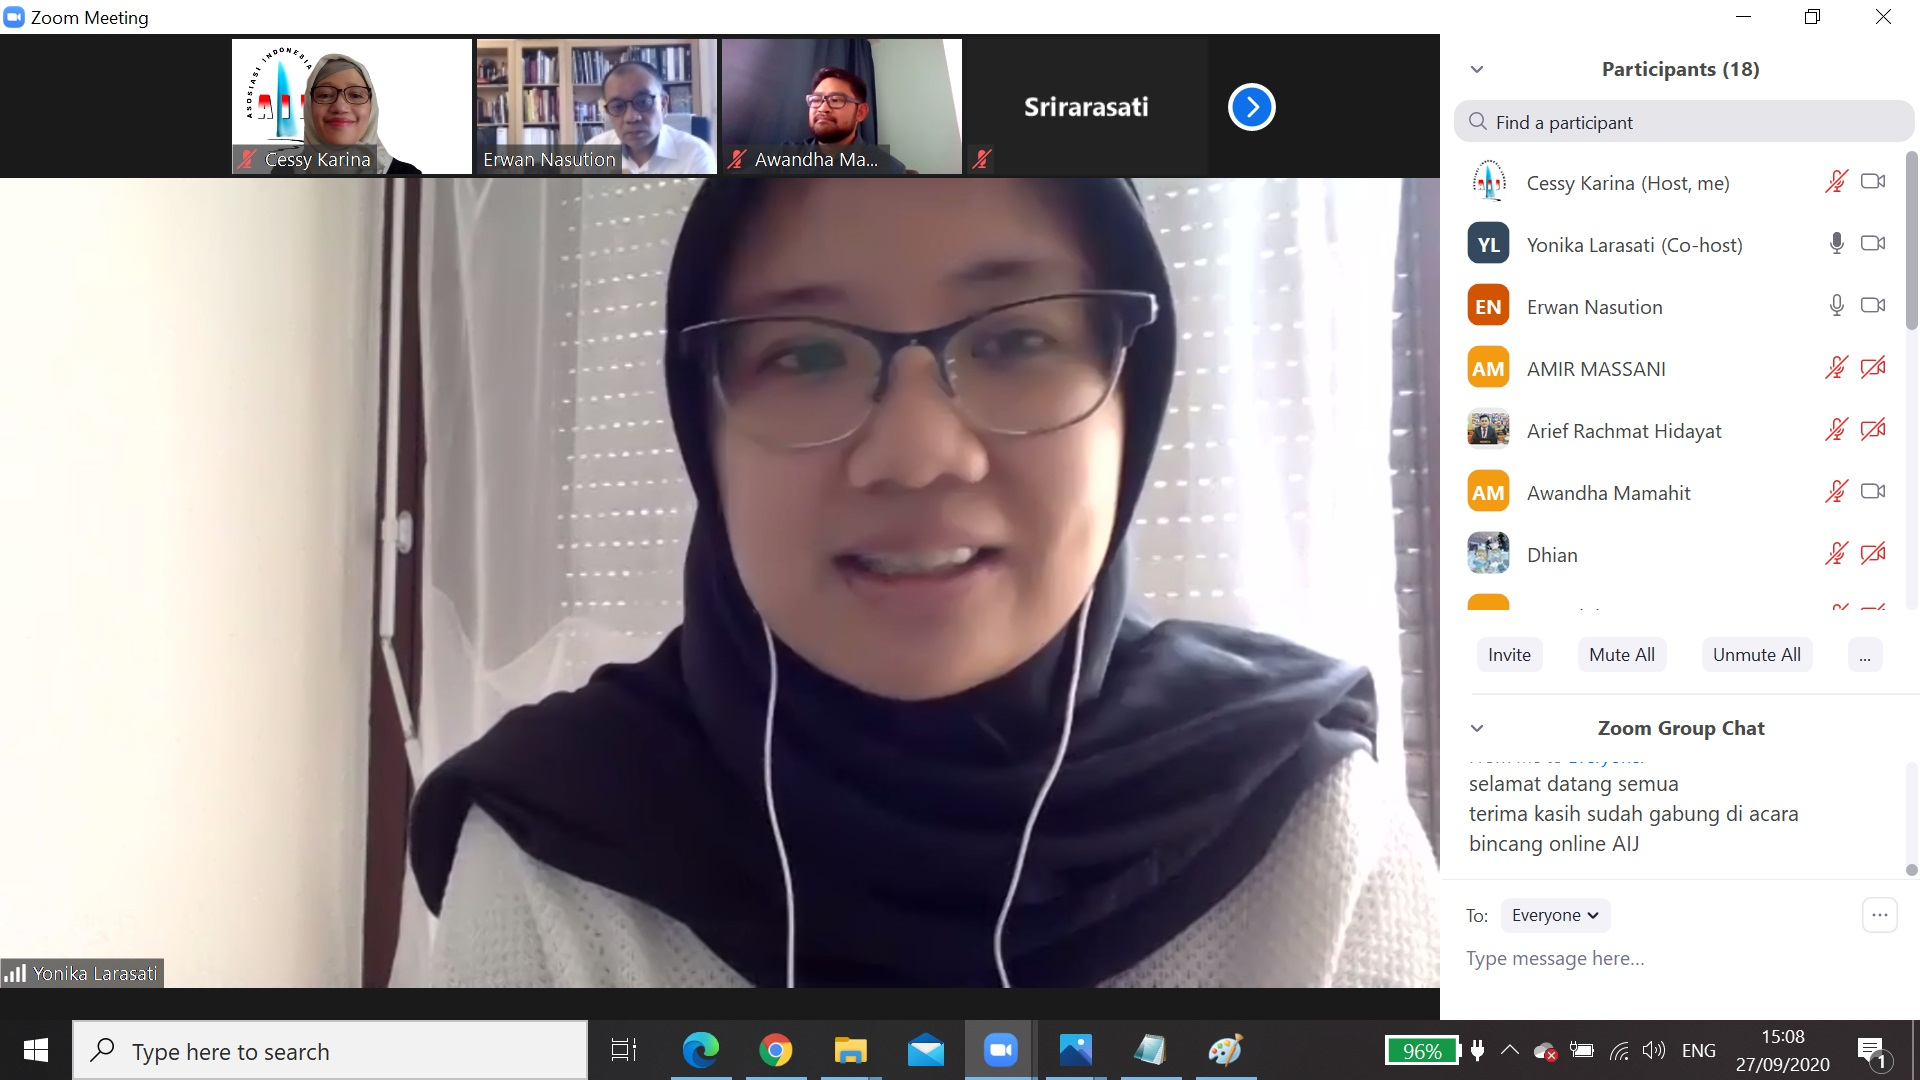Click Awandha Mamahit's muted microphone icon
The image size is (1920, 1080).
point(1836,492)
